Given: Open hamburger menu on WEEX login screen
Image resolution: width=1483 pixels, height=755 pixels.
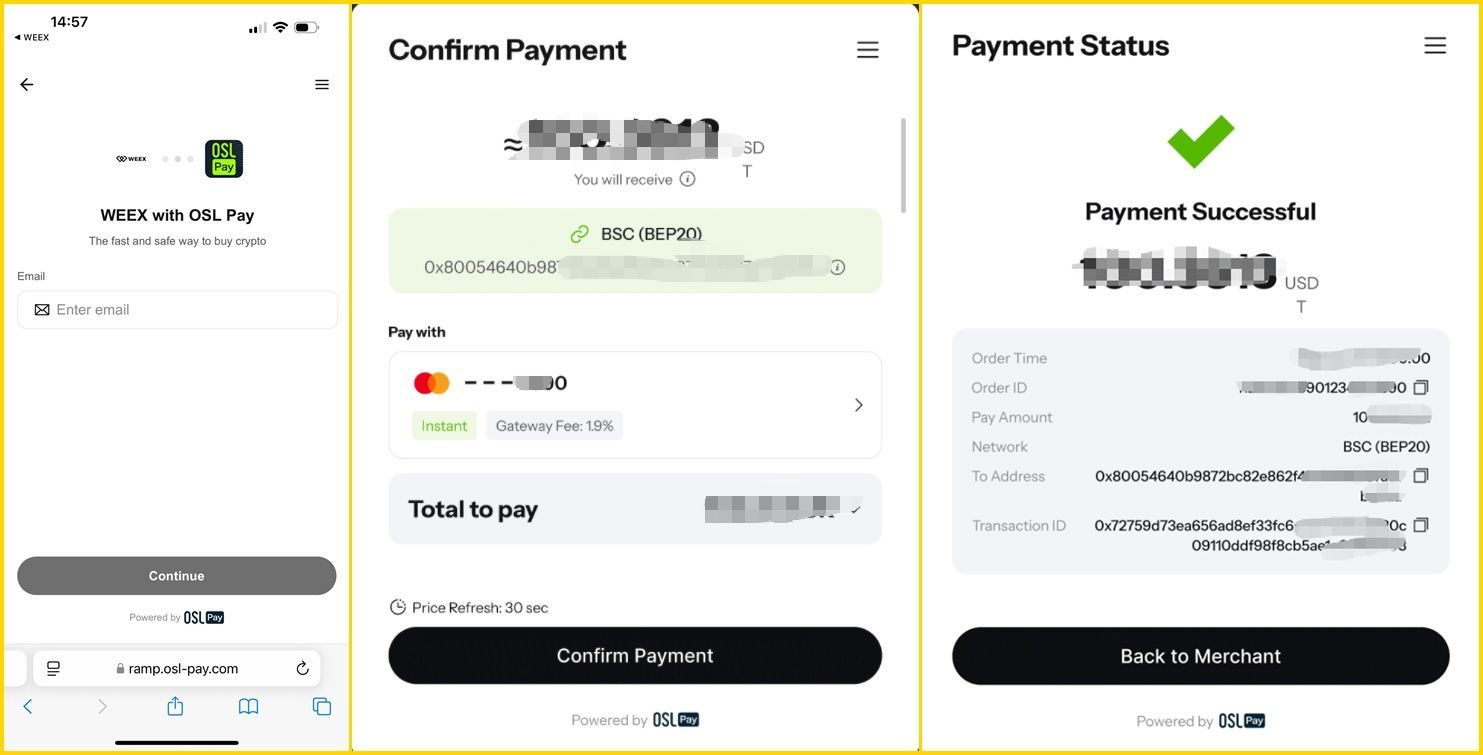Looking at the screenshot, I should pos(322,85).
